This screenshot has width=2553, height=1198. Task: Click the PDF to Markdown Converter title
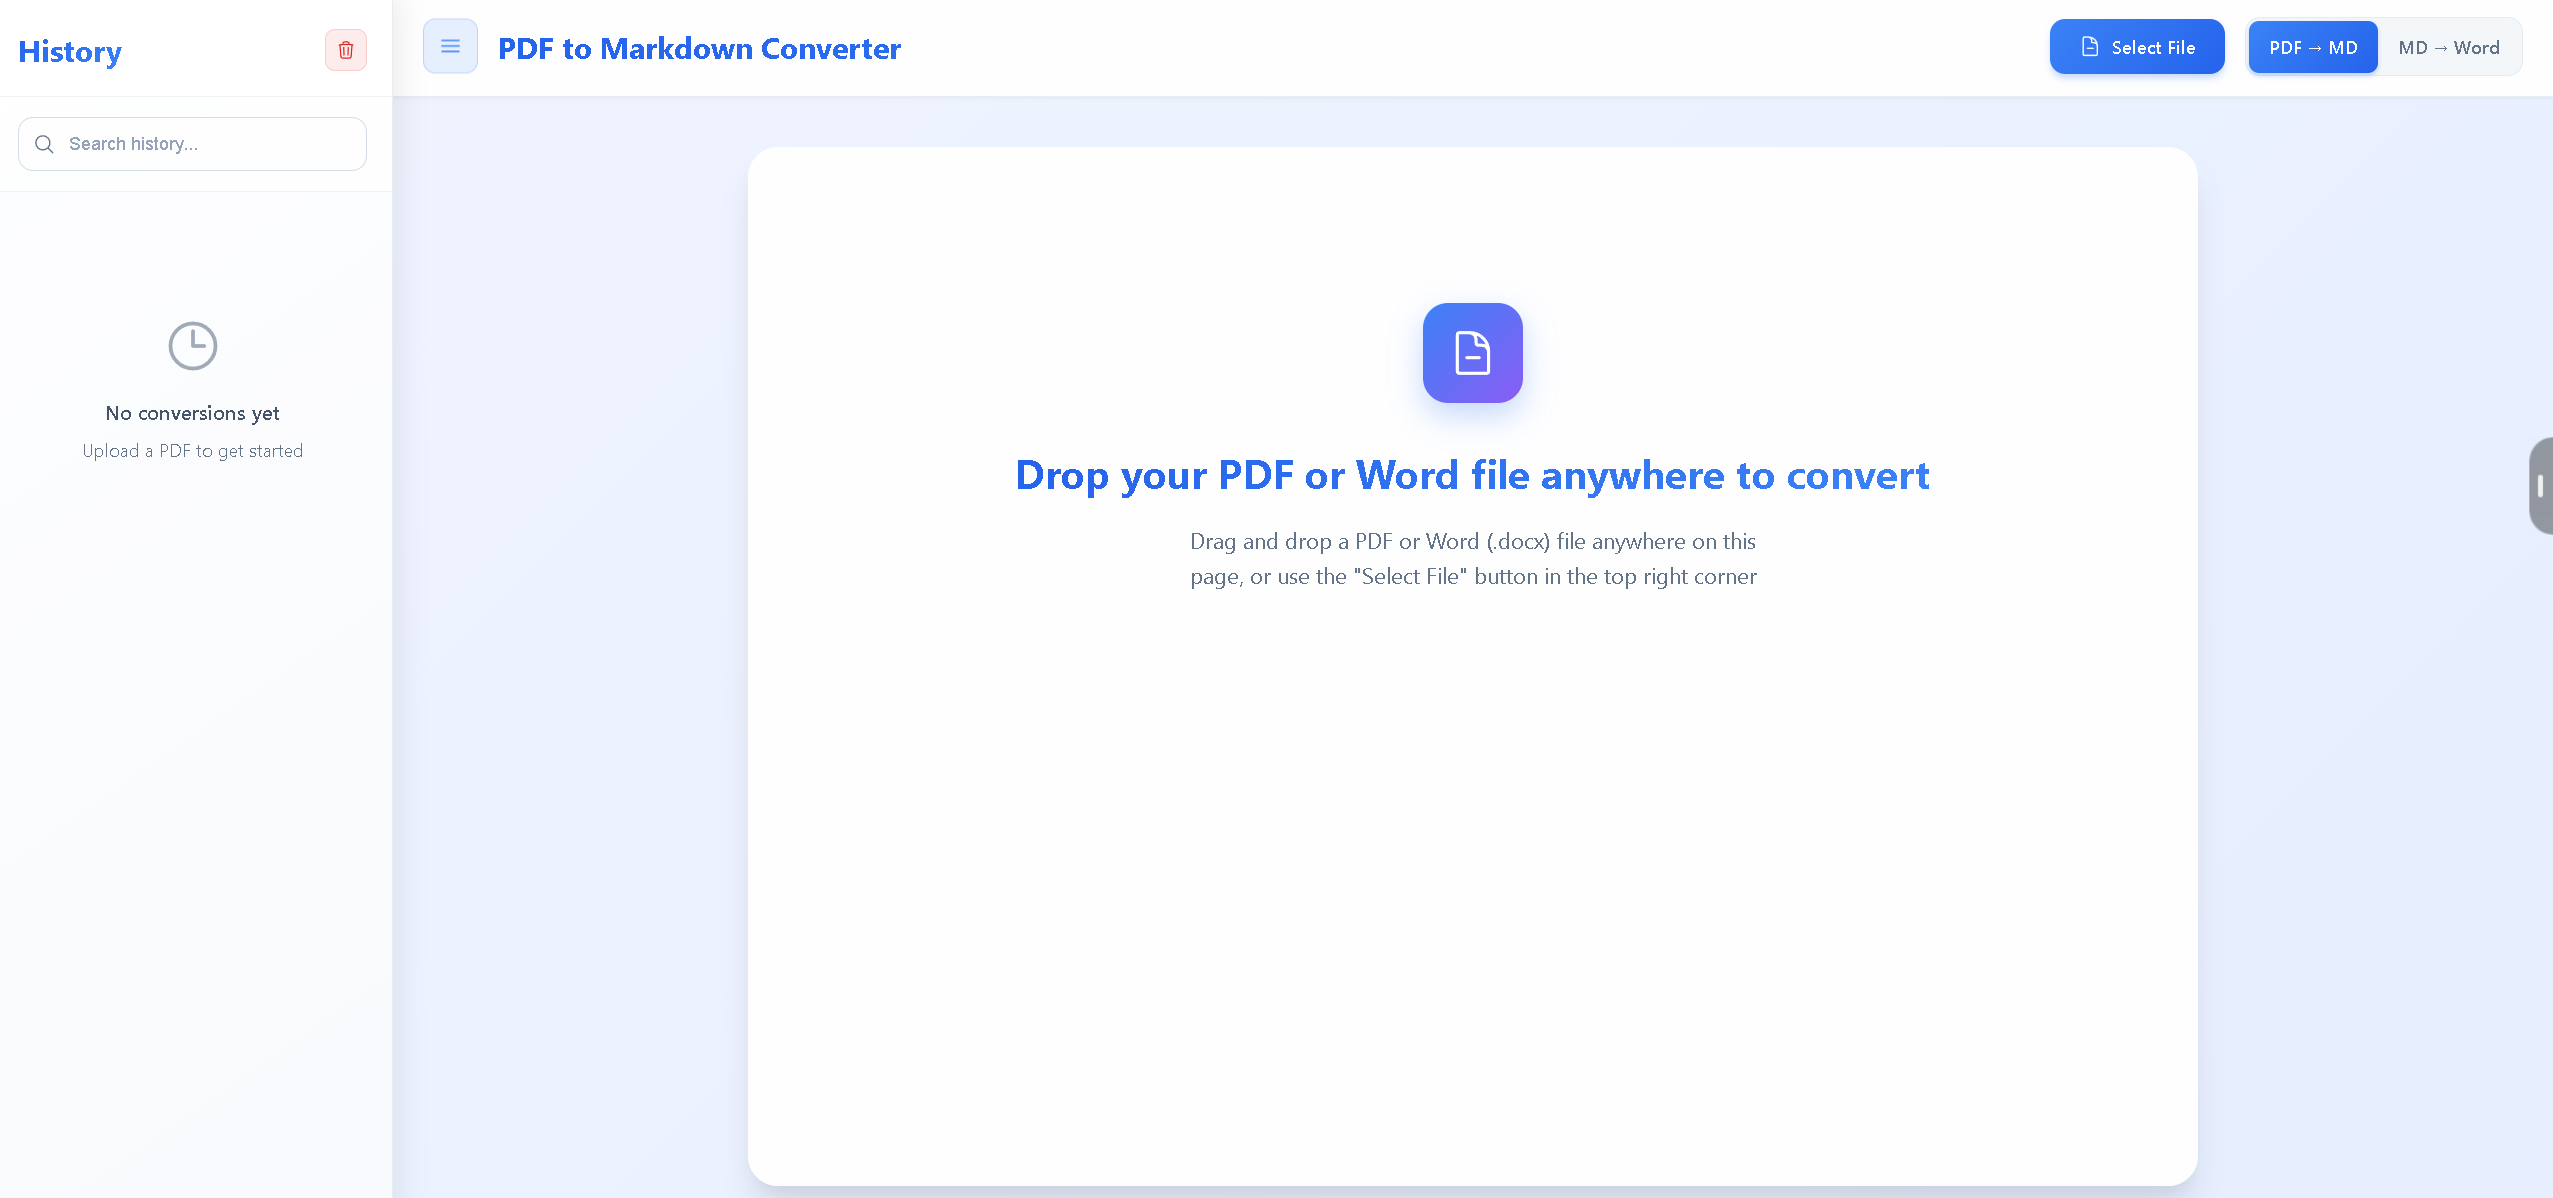pos(699,48)
